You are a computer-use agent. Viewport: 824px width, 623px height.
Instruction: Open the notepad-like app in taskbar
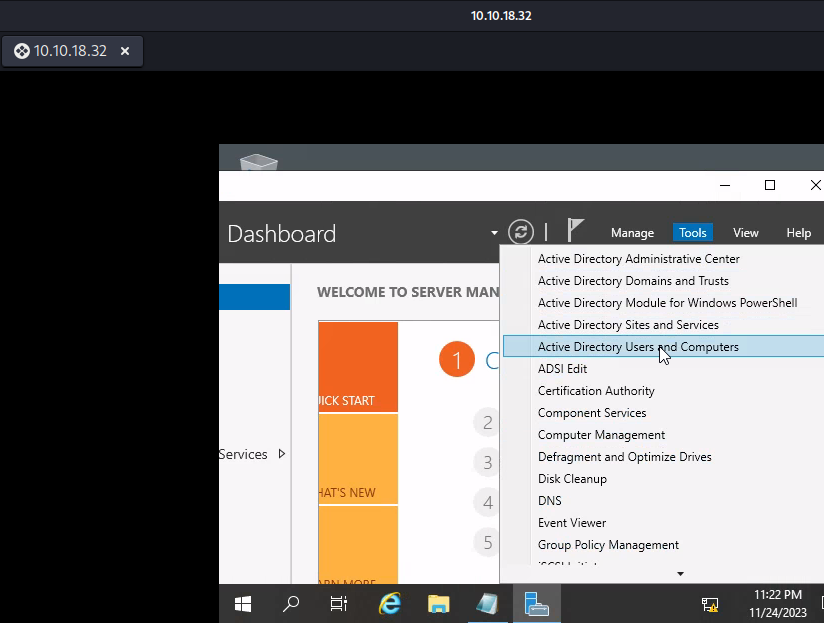[487, 604]
